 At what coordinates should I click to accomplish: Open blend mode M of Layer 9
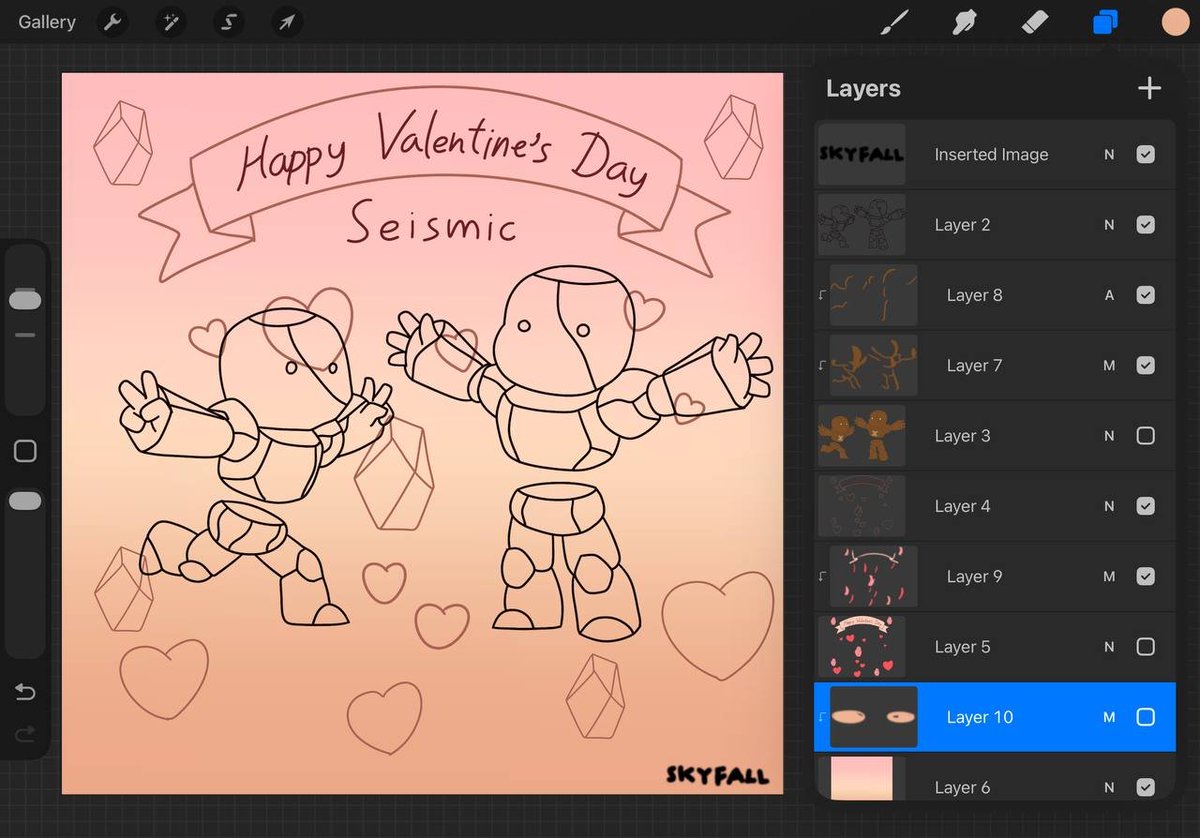click(1109, 576)
